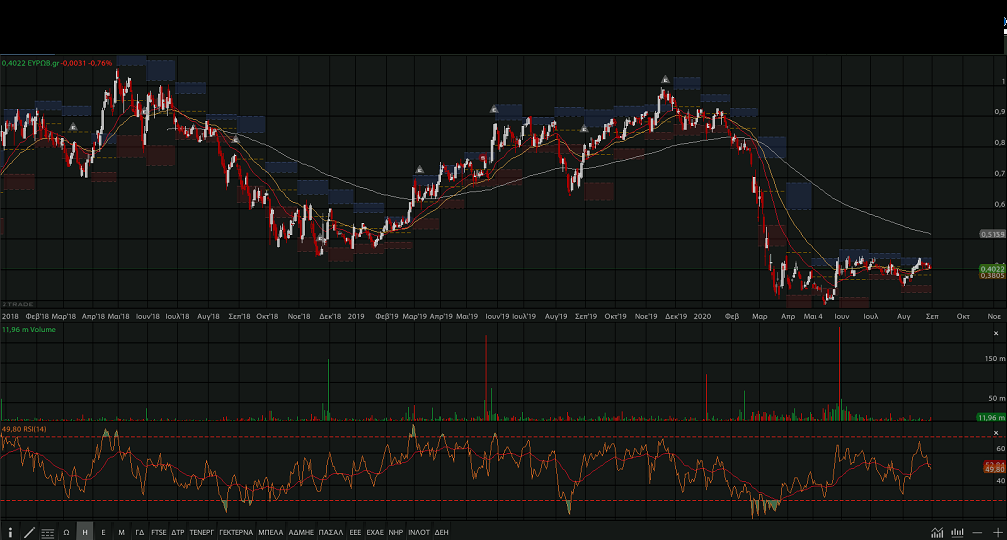Select the Ω timeframe button
This screenshot has width=1007, height=540.
66,532
